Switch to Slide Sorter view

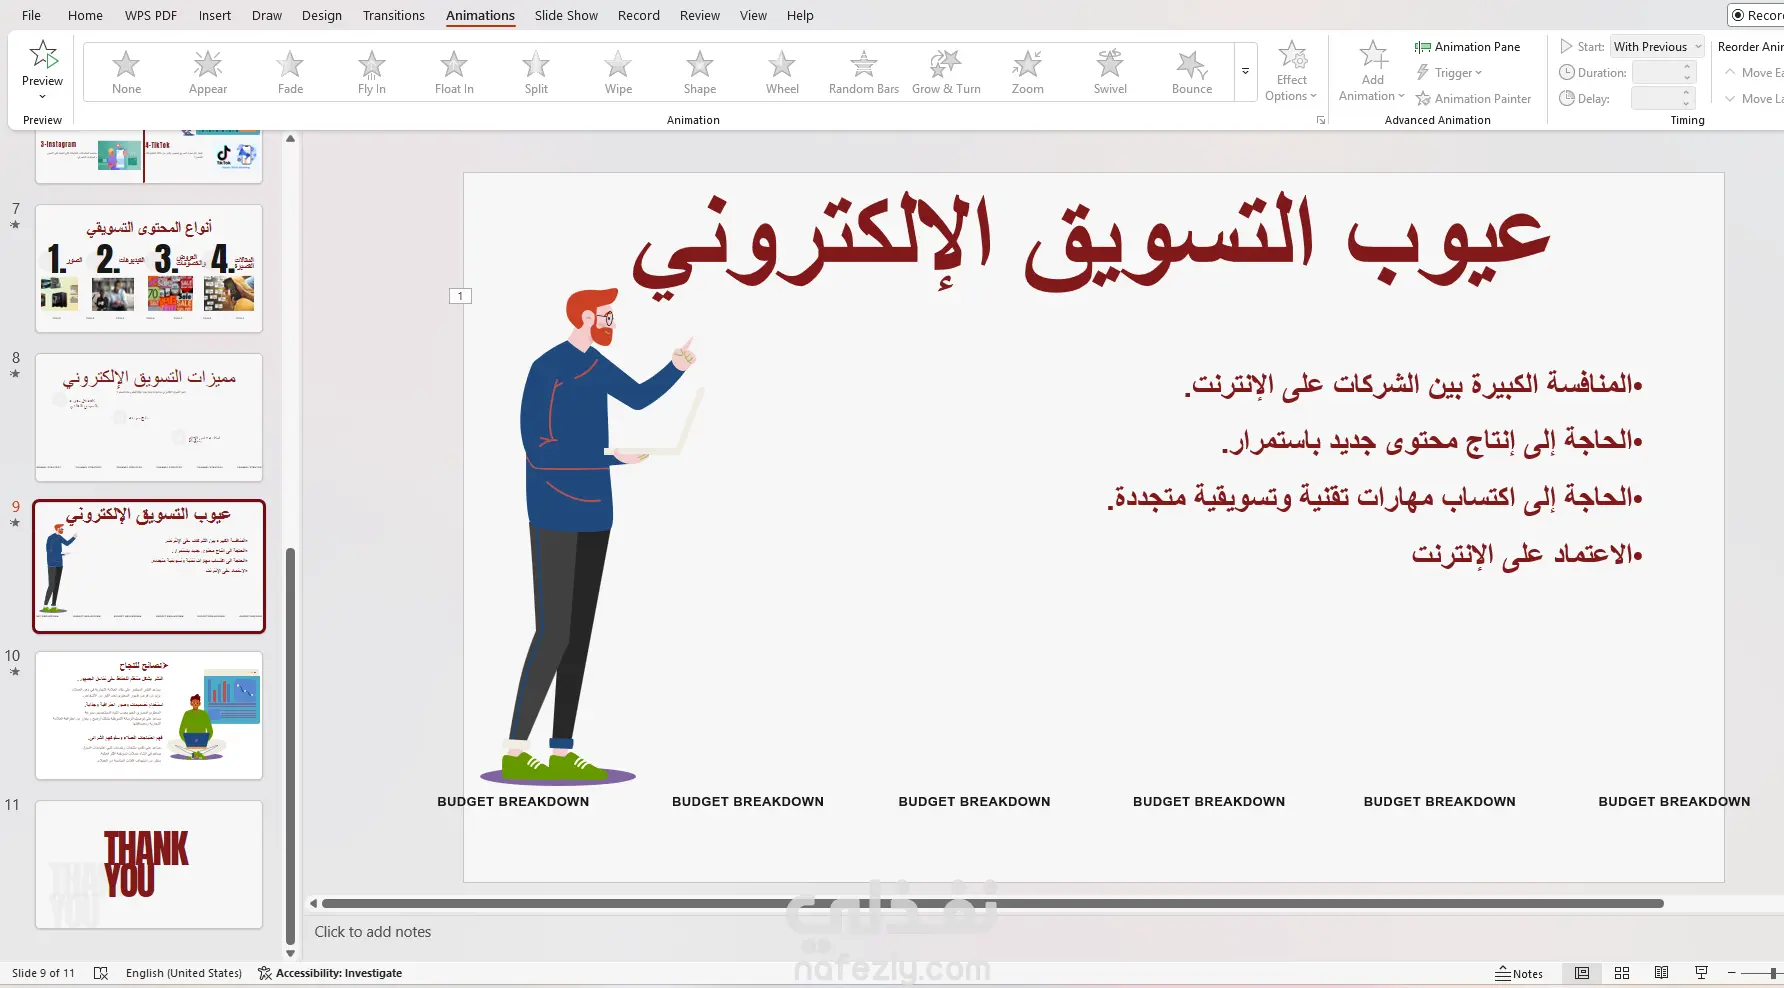[1622, 973]
